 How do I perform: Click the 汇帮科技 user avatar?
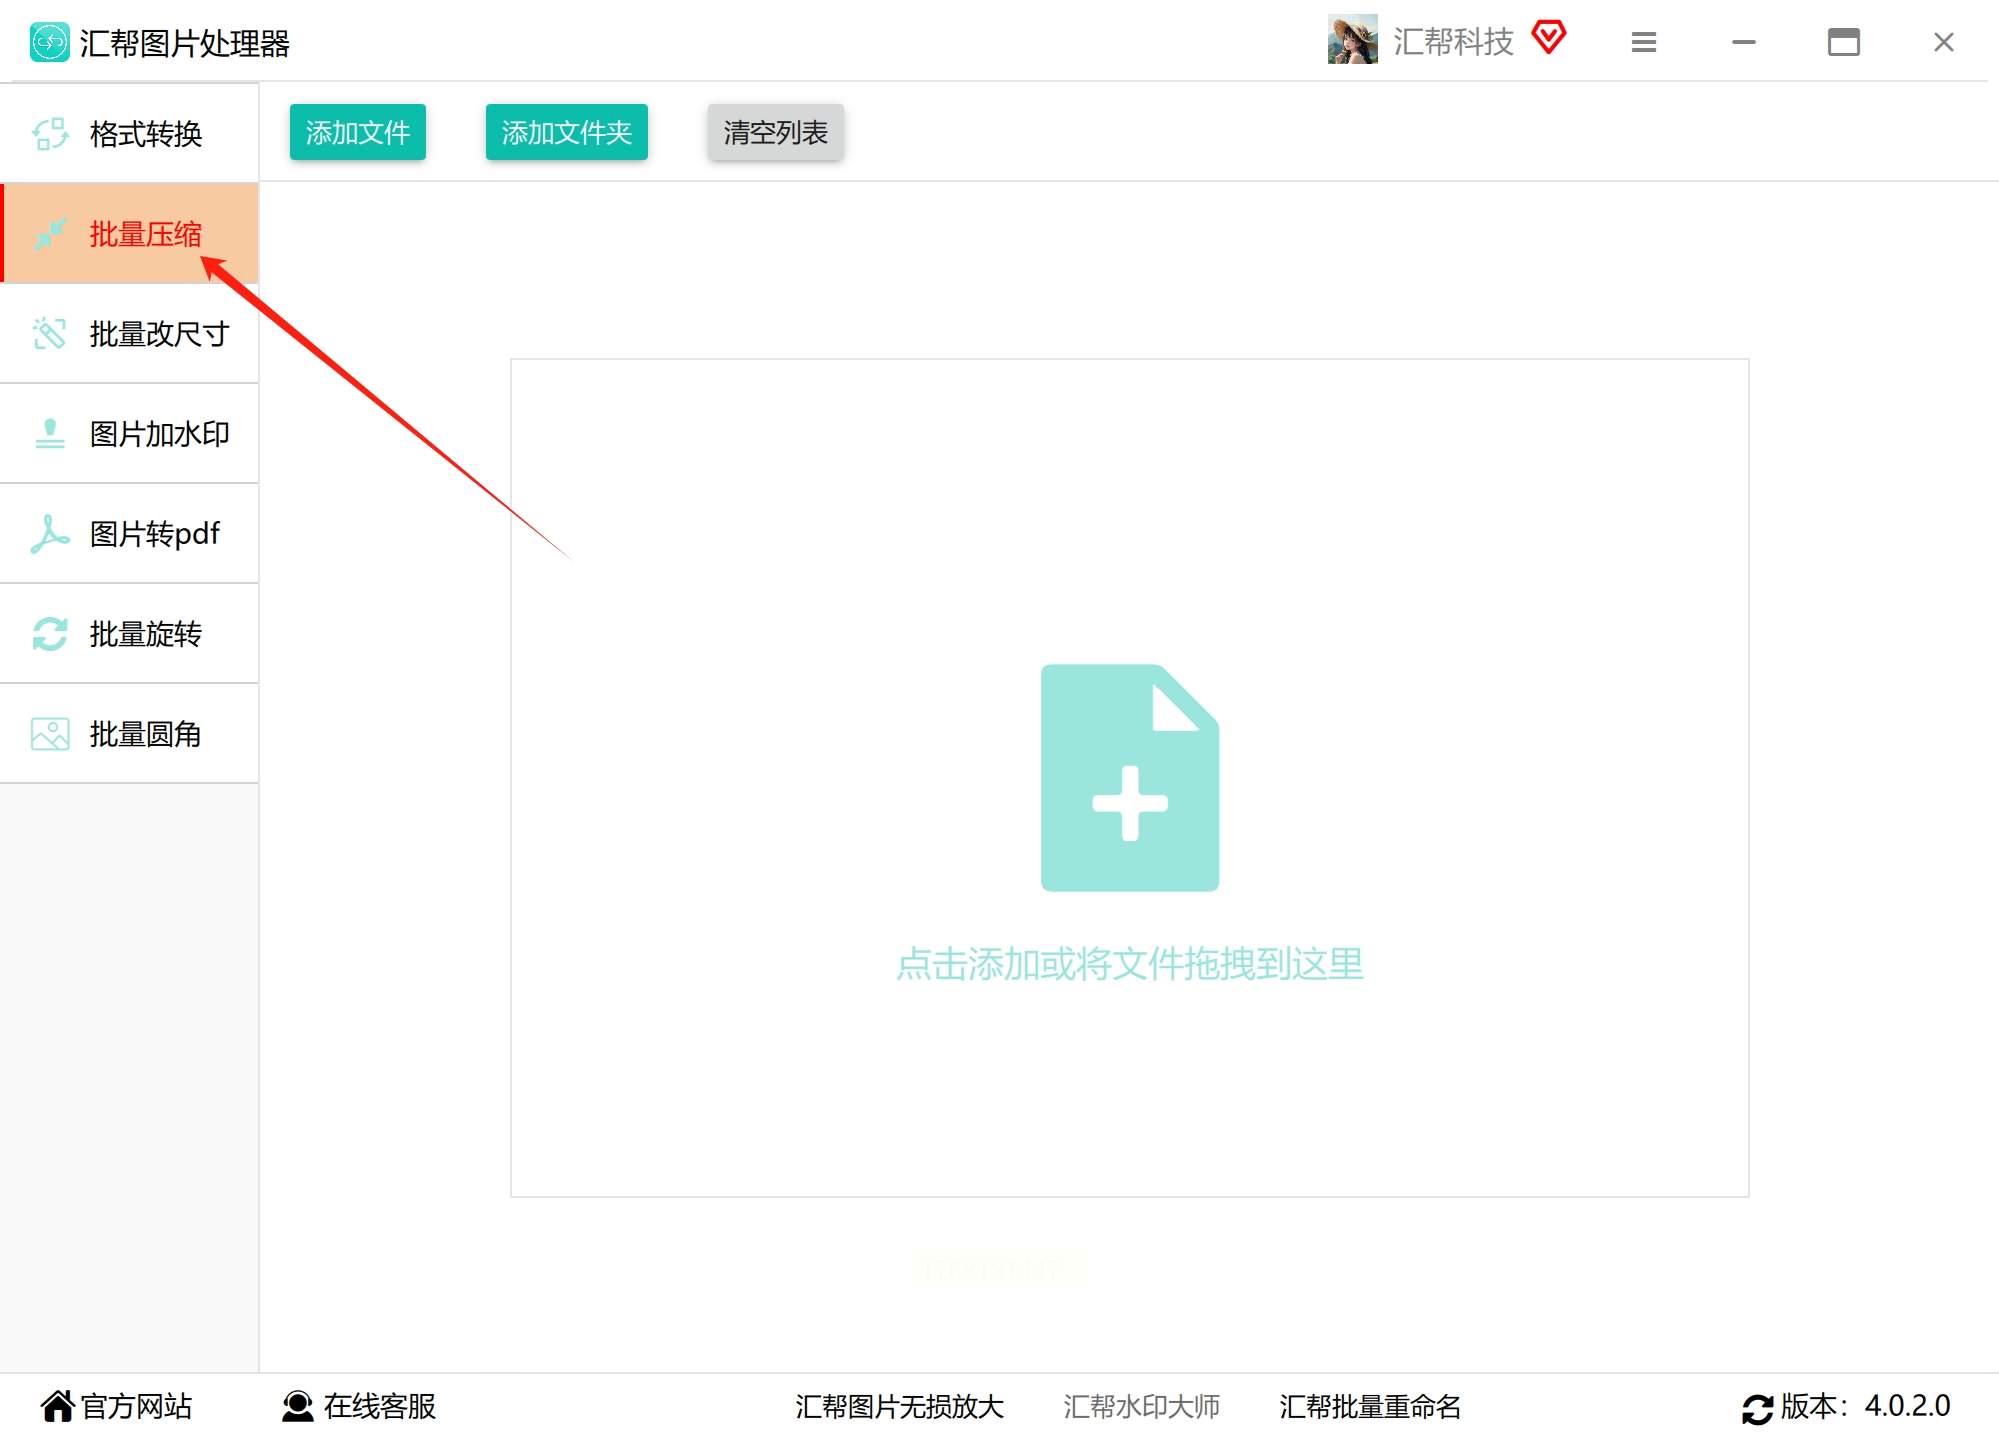pos(1352,40)
